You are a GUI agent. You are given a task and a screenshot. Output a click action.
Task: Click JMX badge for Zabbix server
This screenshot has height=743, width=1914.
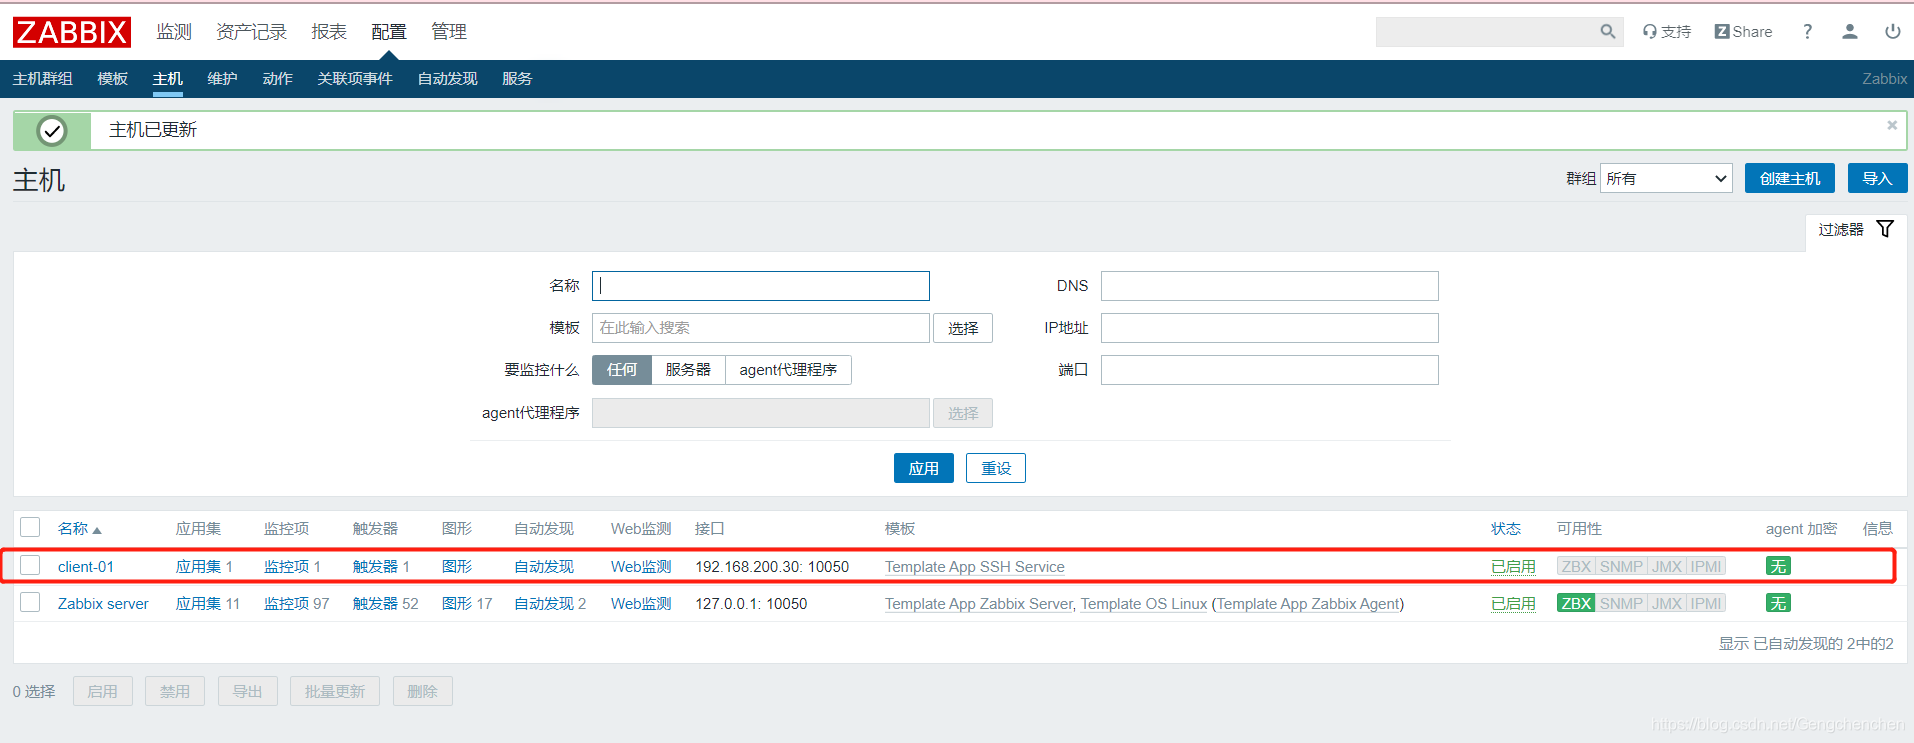[x=1667, y=603]
